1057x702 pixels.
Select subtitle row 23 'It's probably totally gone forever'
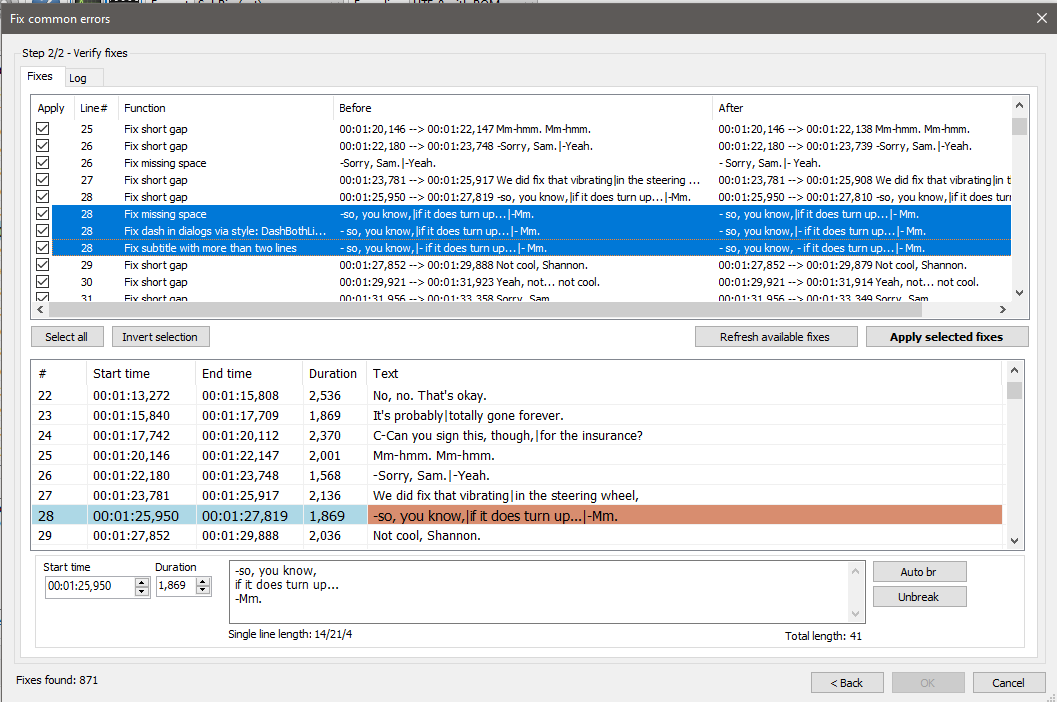click(517, 415)
